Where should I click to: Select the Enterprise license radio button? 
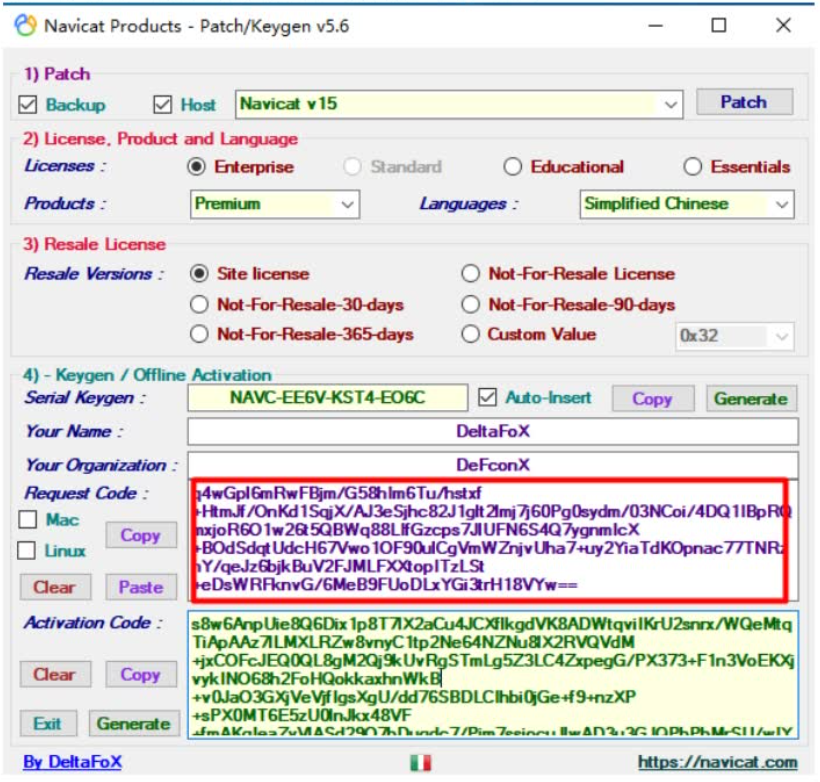tap(197, 167)
